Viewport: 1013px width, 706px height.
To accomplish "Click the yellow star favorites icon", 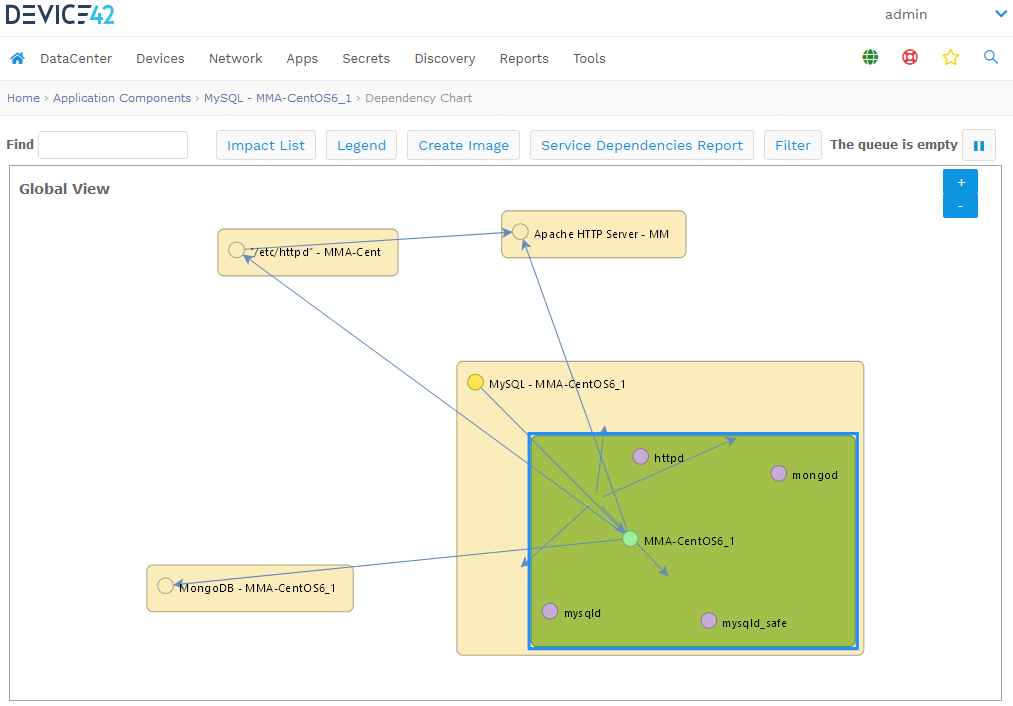I will pos(950,57).
